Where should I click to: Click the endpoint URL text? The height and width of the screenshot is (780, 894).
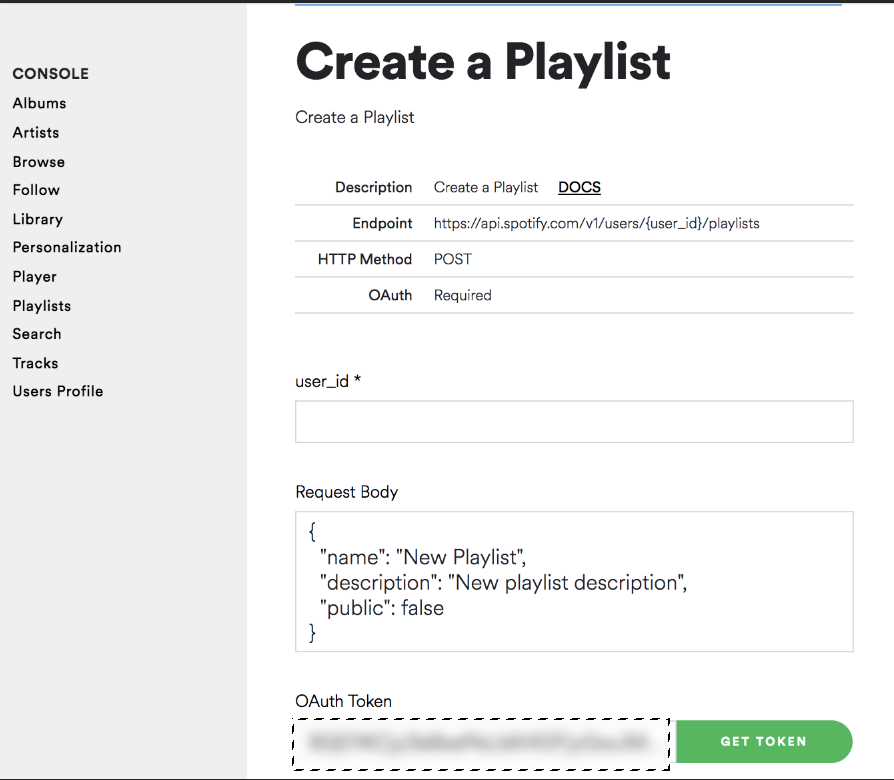click(x=596, y=223)
